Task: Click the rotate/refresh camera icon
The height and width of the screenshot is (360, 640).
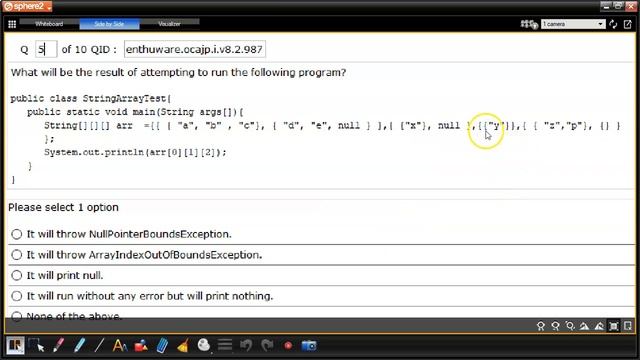Action: pyautogui.click(x=613, y=24)
